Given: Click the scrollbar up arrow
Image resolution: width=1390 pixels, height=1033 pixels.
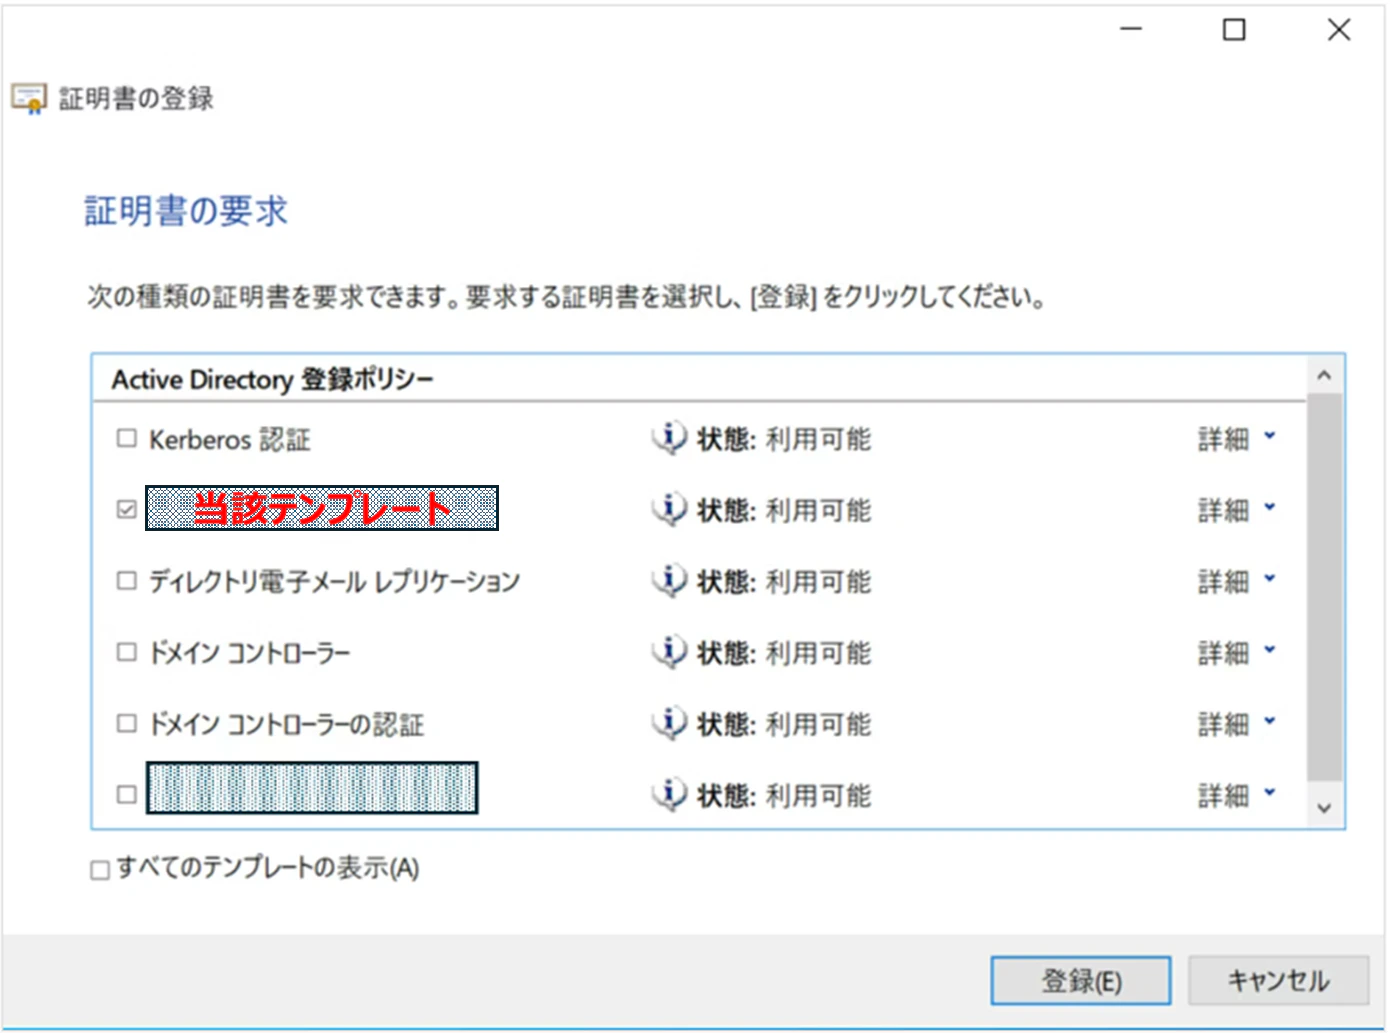Looking at the screenshot, I should coord(1324,375).
